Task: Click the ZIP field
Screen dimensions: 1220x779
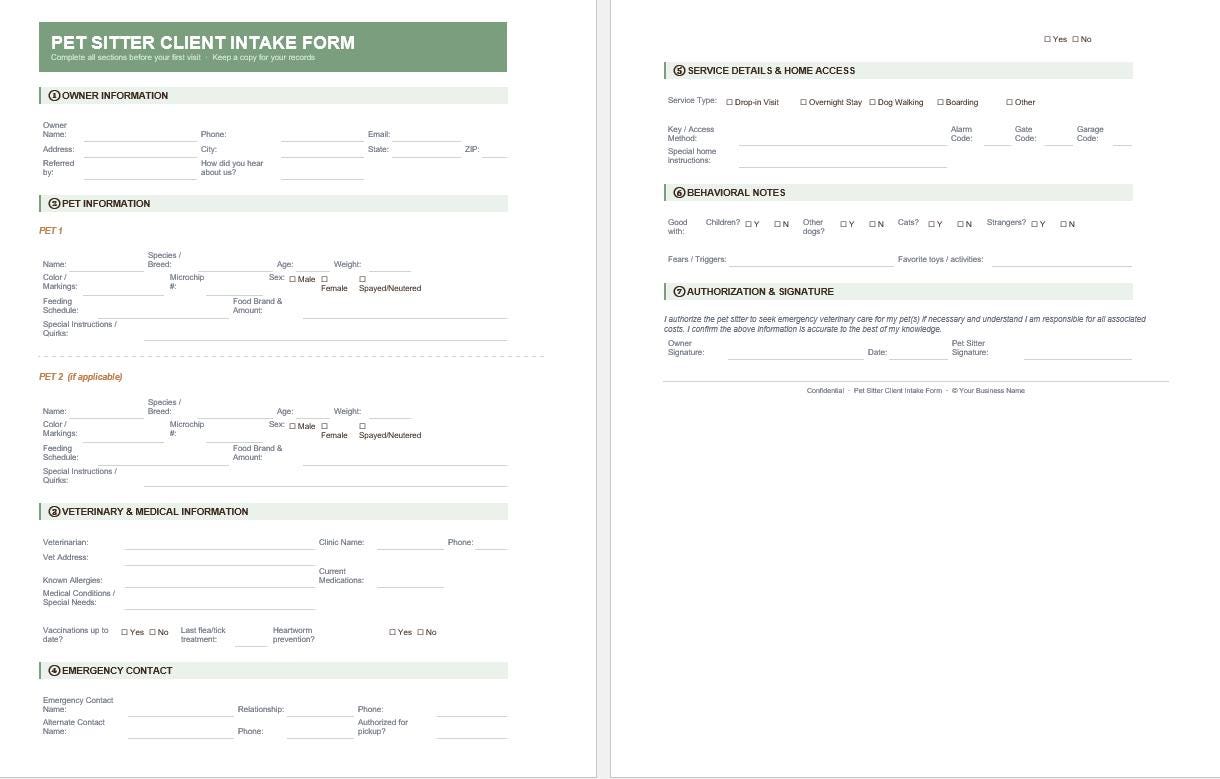Action: pyautogui.click(x=495, y=151)
